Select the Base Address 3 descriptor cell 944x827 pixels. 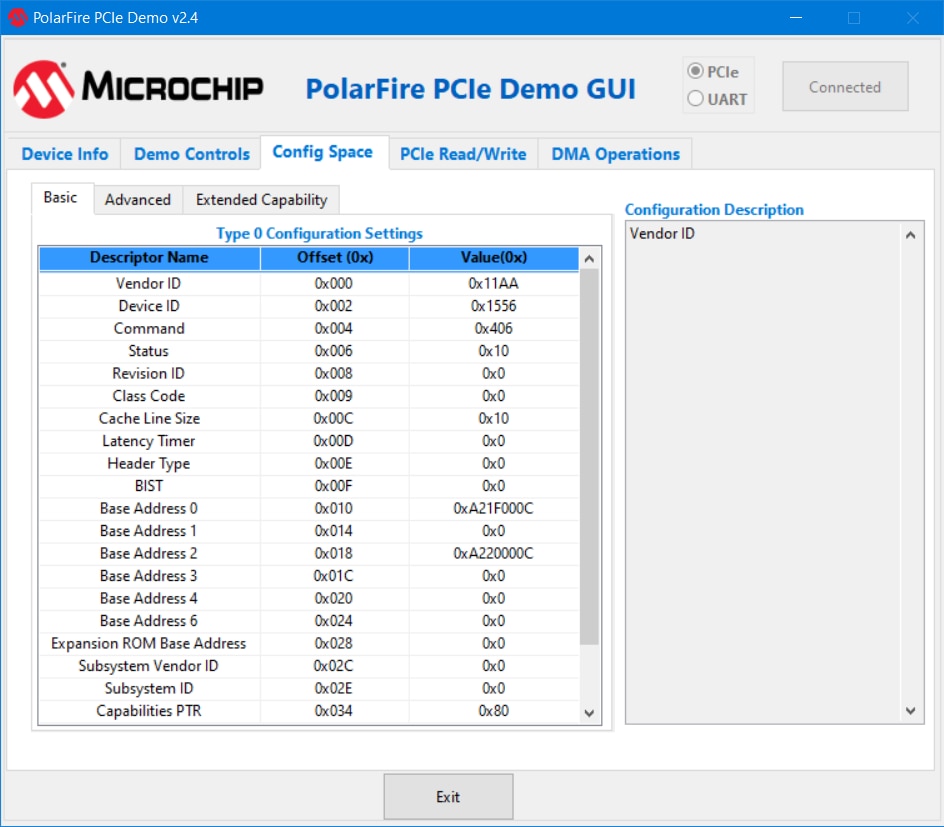tap(149, 576)
